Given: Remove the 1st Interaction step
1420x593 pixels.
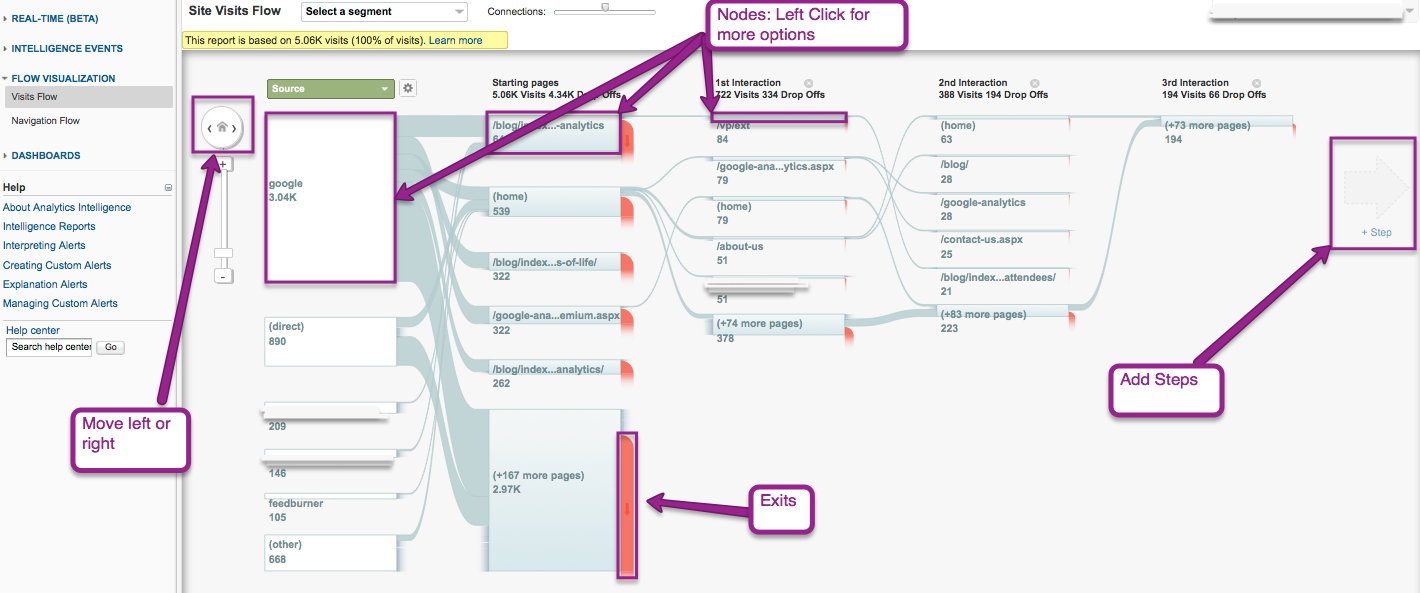Looking at the screenshot, I should (808, 83).
